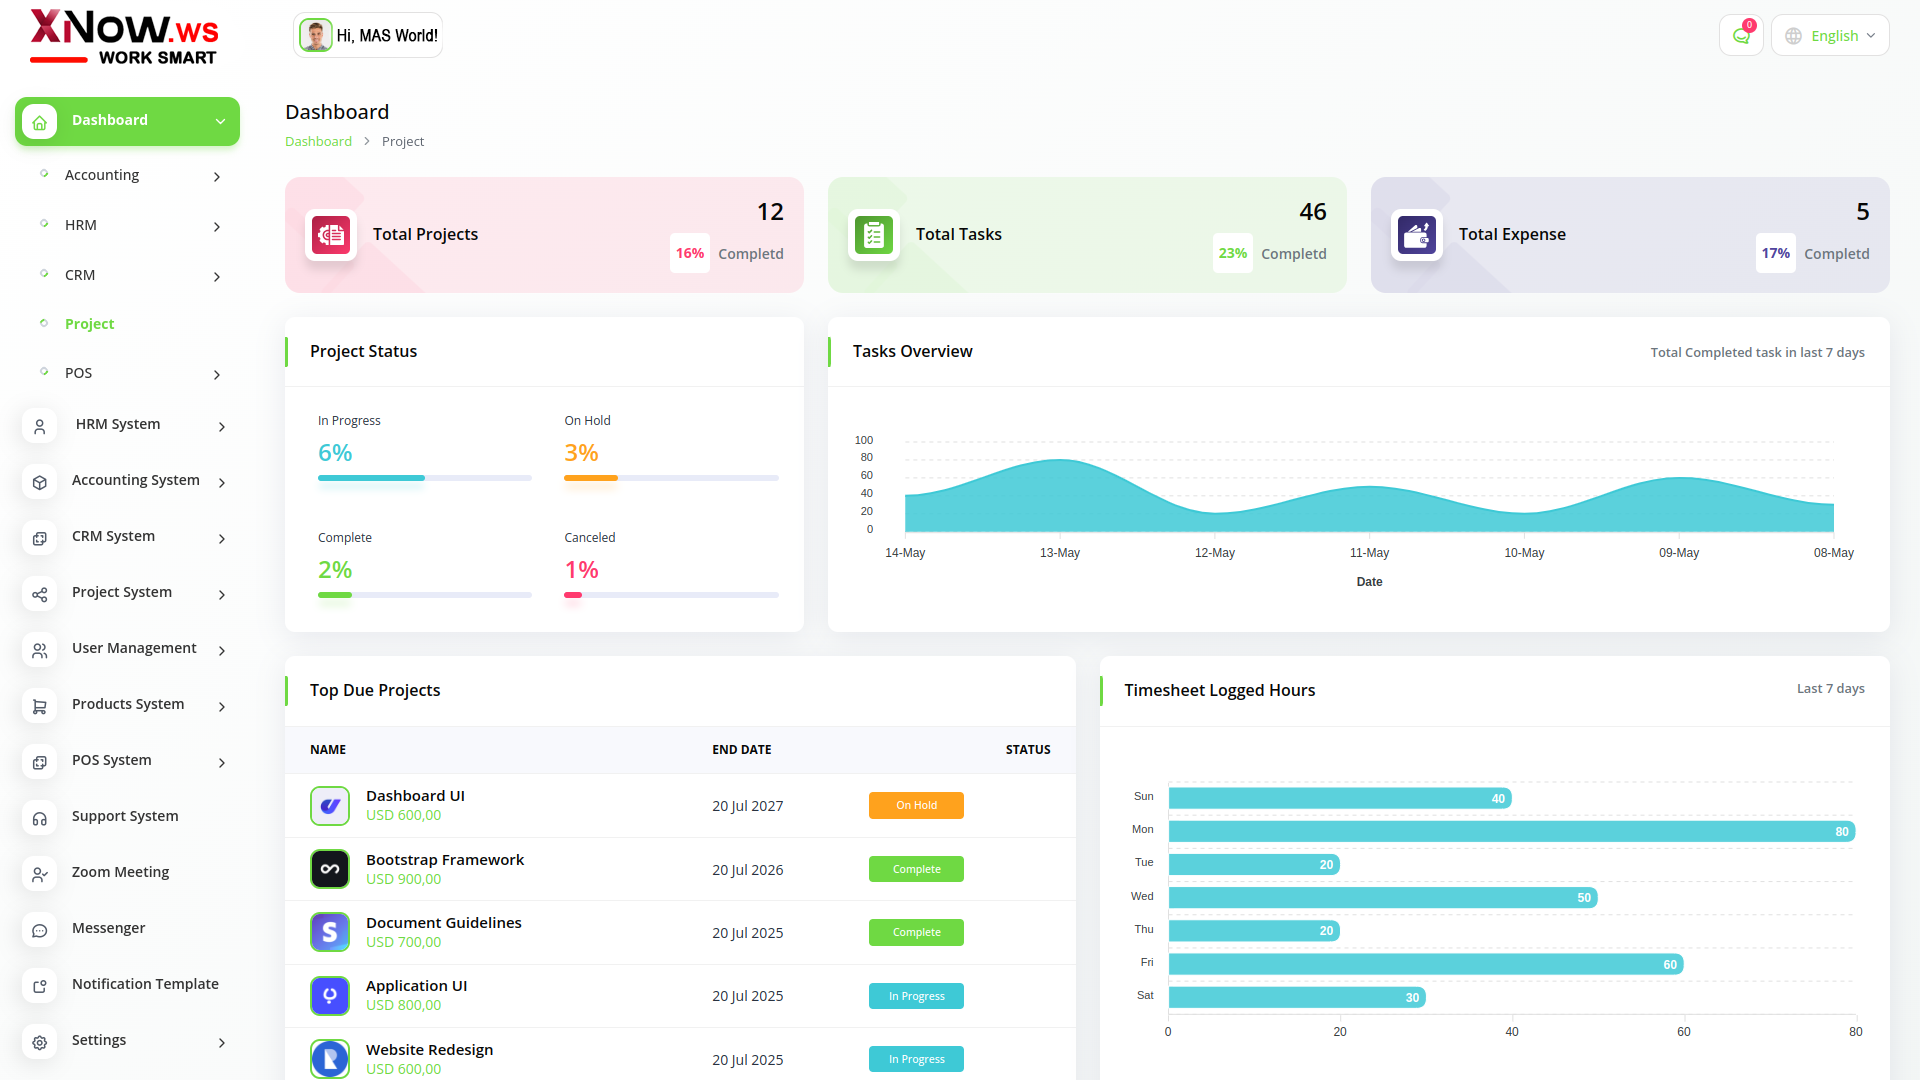Image resolution: width=1920 pixels, height=1080 pixels.
Task: Click the Dashboard UI project logo
Action: pos(330,806)
